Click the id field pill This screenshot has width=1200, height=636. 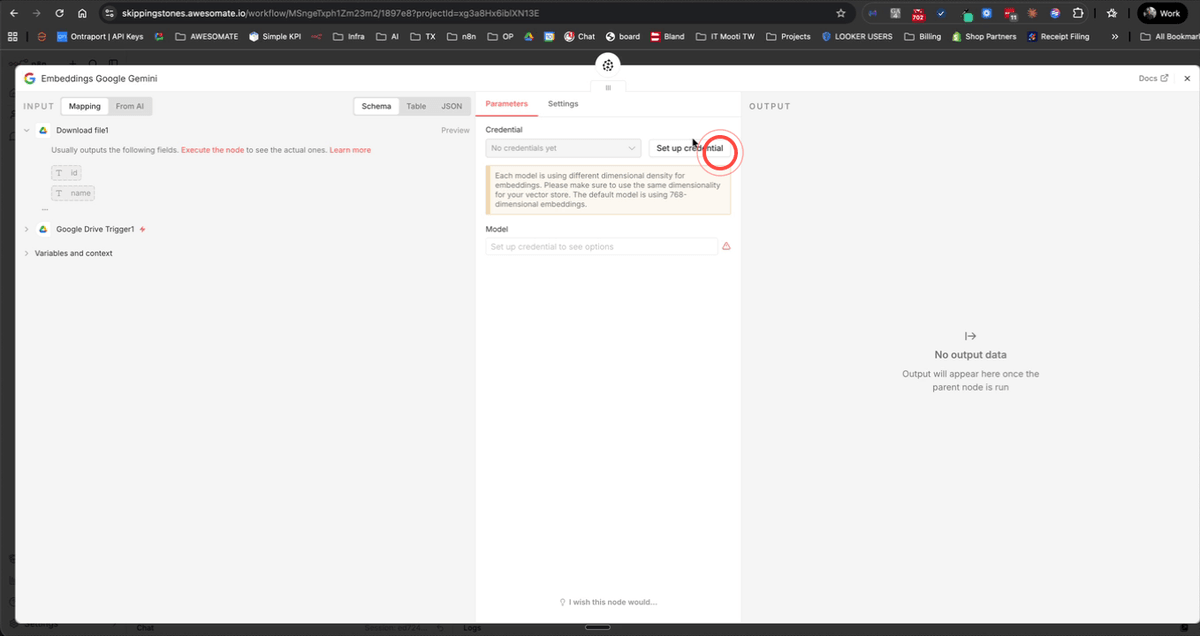(67, 173)
